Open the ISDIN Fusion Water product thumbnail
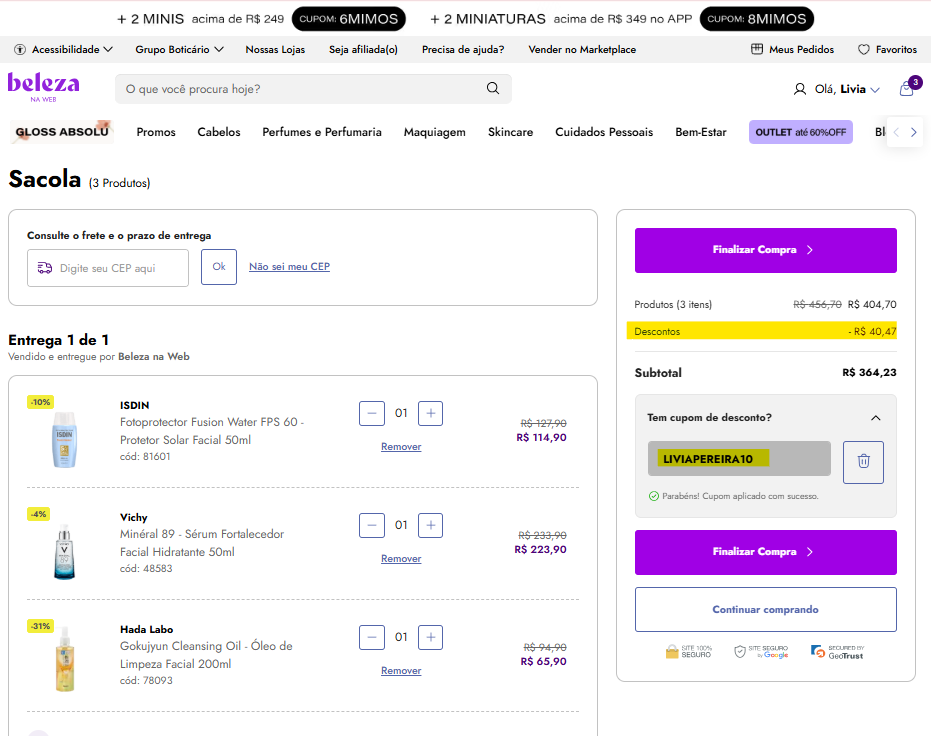 click(64, 439)
